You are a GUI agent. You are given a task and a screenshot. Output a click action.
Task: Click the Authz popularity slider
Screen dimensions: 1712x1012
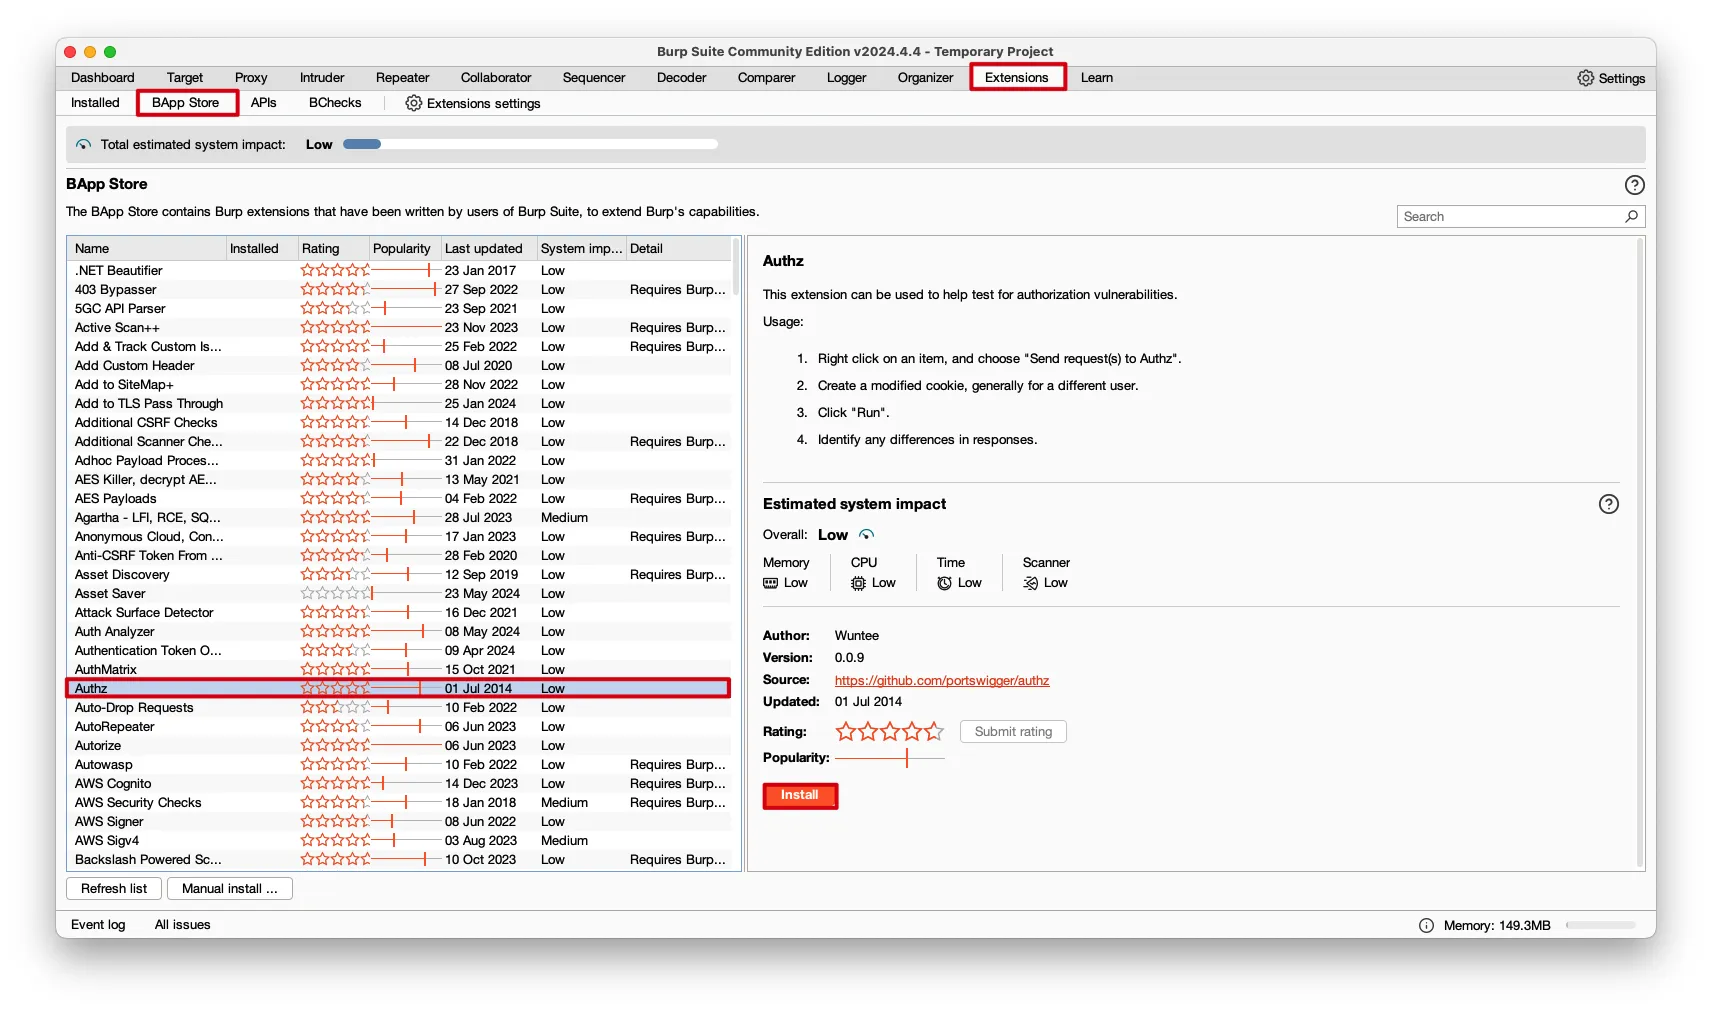890,758
